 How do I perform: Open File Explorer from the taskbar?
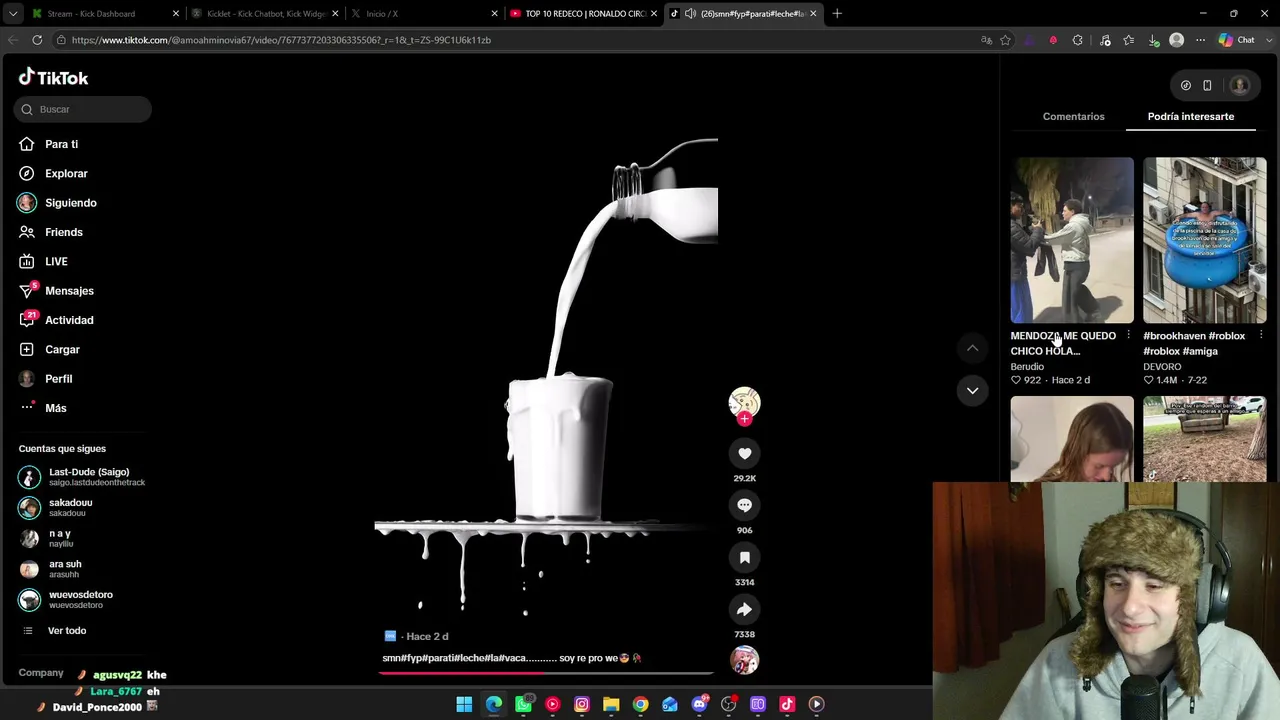coord(611,704)
